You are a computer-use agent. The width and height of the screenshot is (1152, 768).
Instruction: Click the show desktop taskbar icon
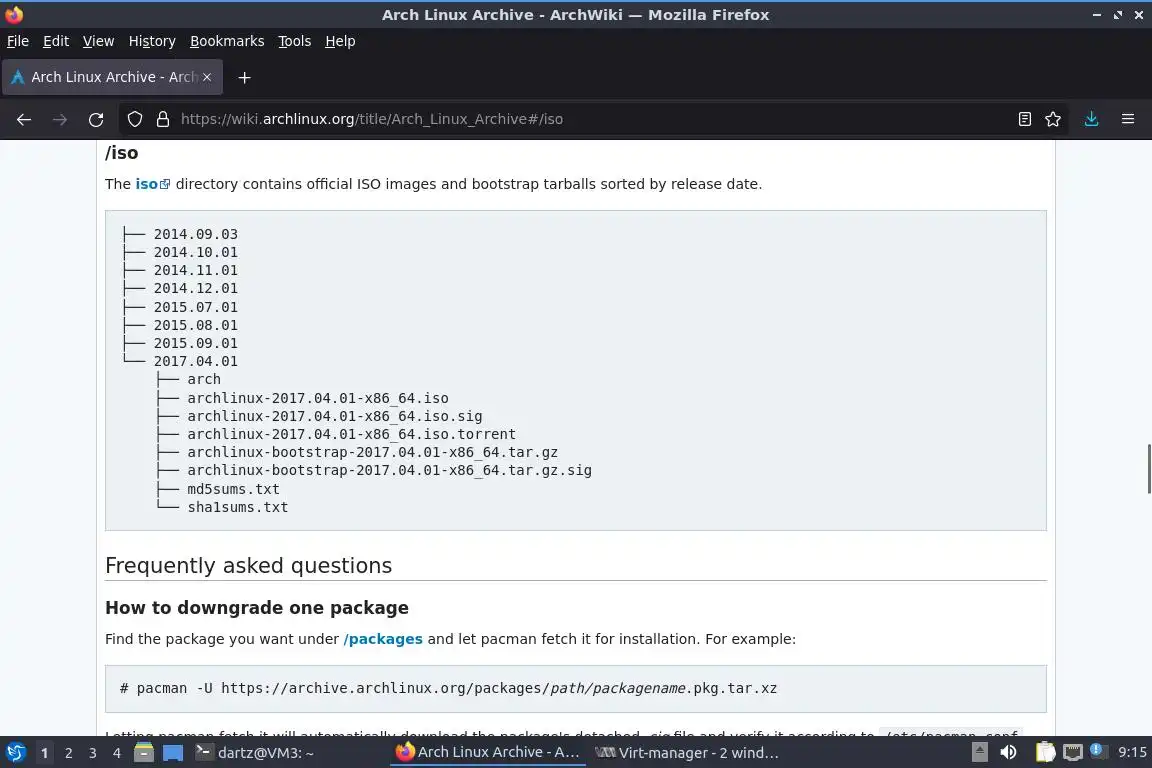173,753
